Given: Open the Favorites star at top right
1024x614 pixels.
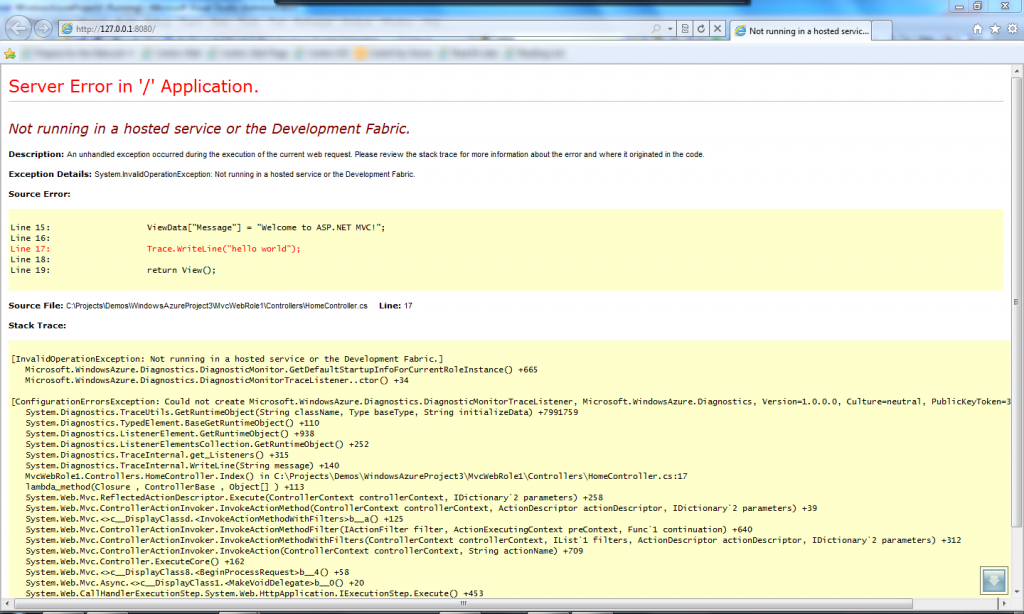Looking at the screenshot, I should point(993,30).
